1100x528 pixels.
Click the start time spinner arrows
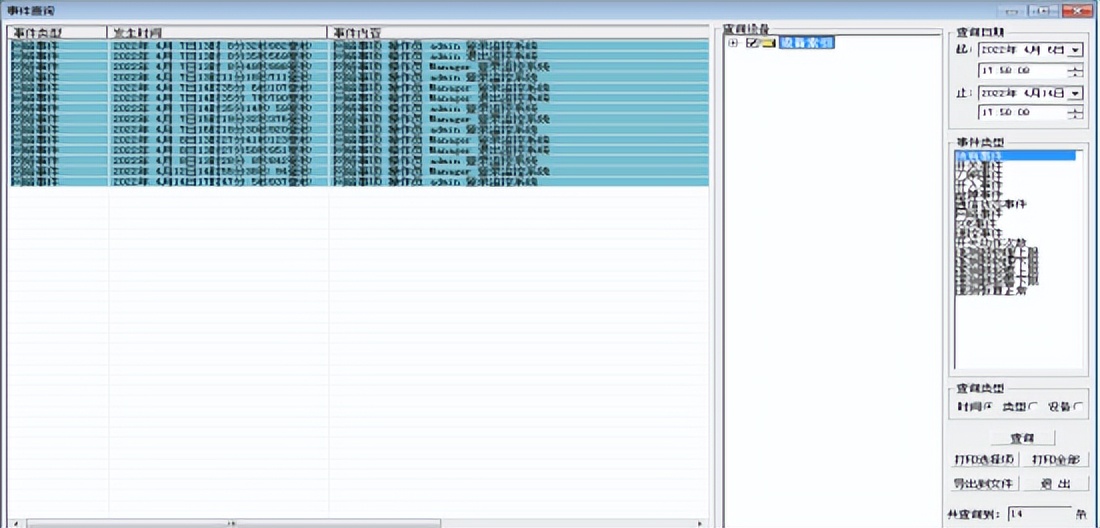coord(1075,71)
